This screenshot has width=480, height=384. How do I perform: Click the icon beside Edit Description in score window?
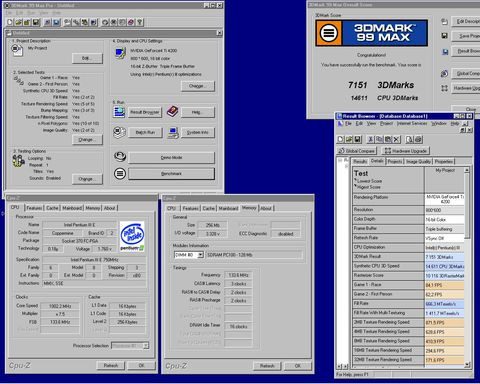(x=444, y=22)
